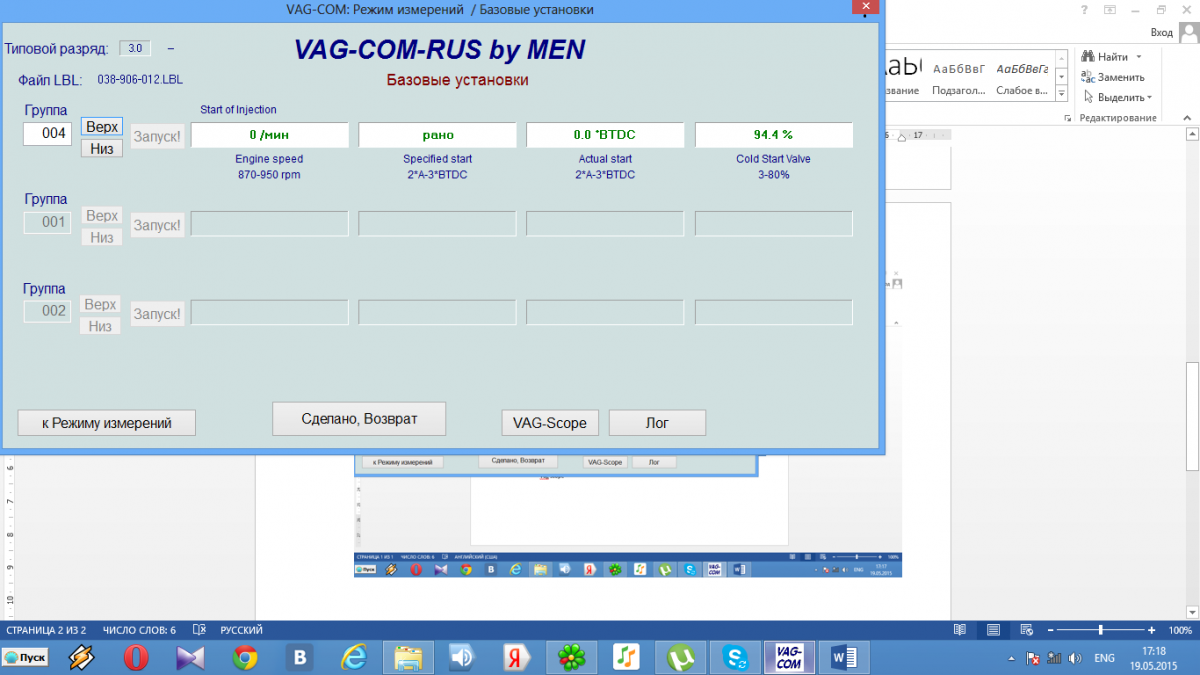
Task: Open Yandex icon in the taskbar
Action: coord(517,657)
